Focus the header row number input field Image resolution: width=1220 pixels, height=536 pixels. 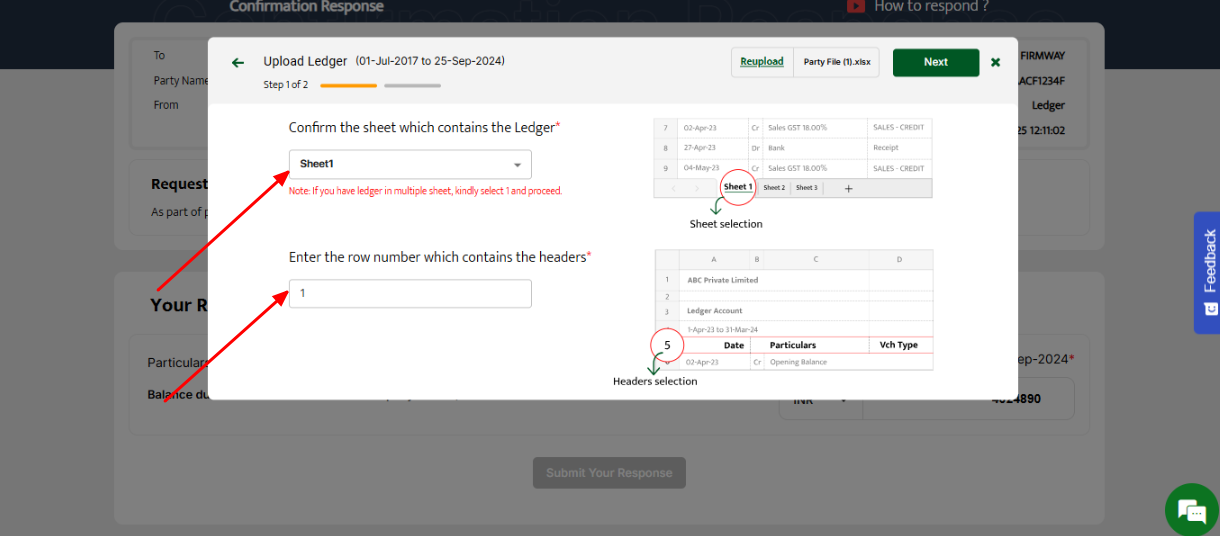coord(410,294)
